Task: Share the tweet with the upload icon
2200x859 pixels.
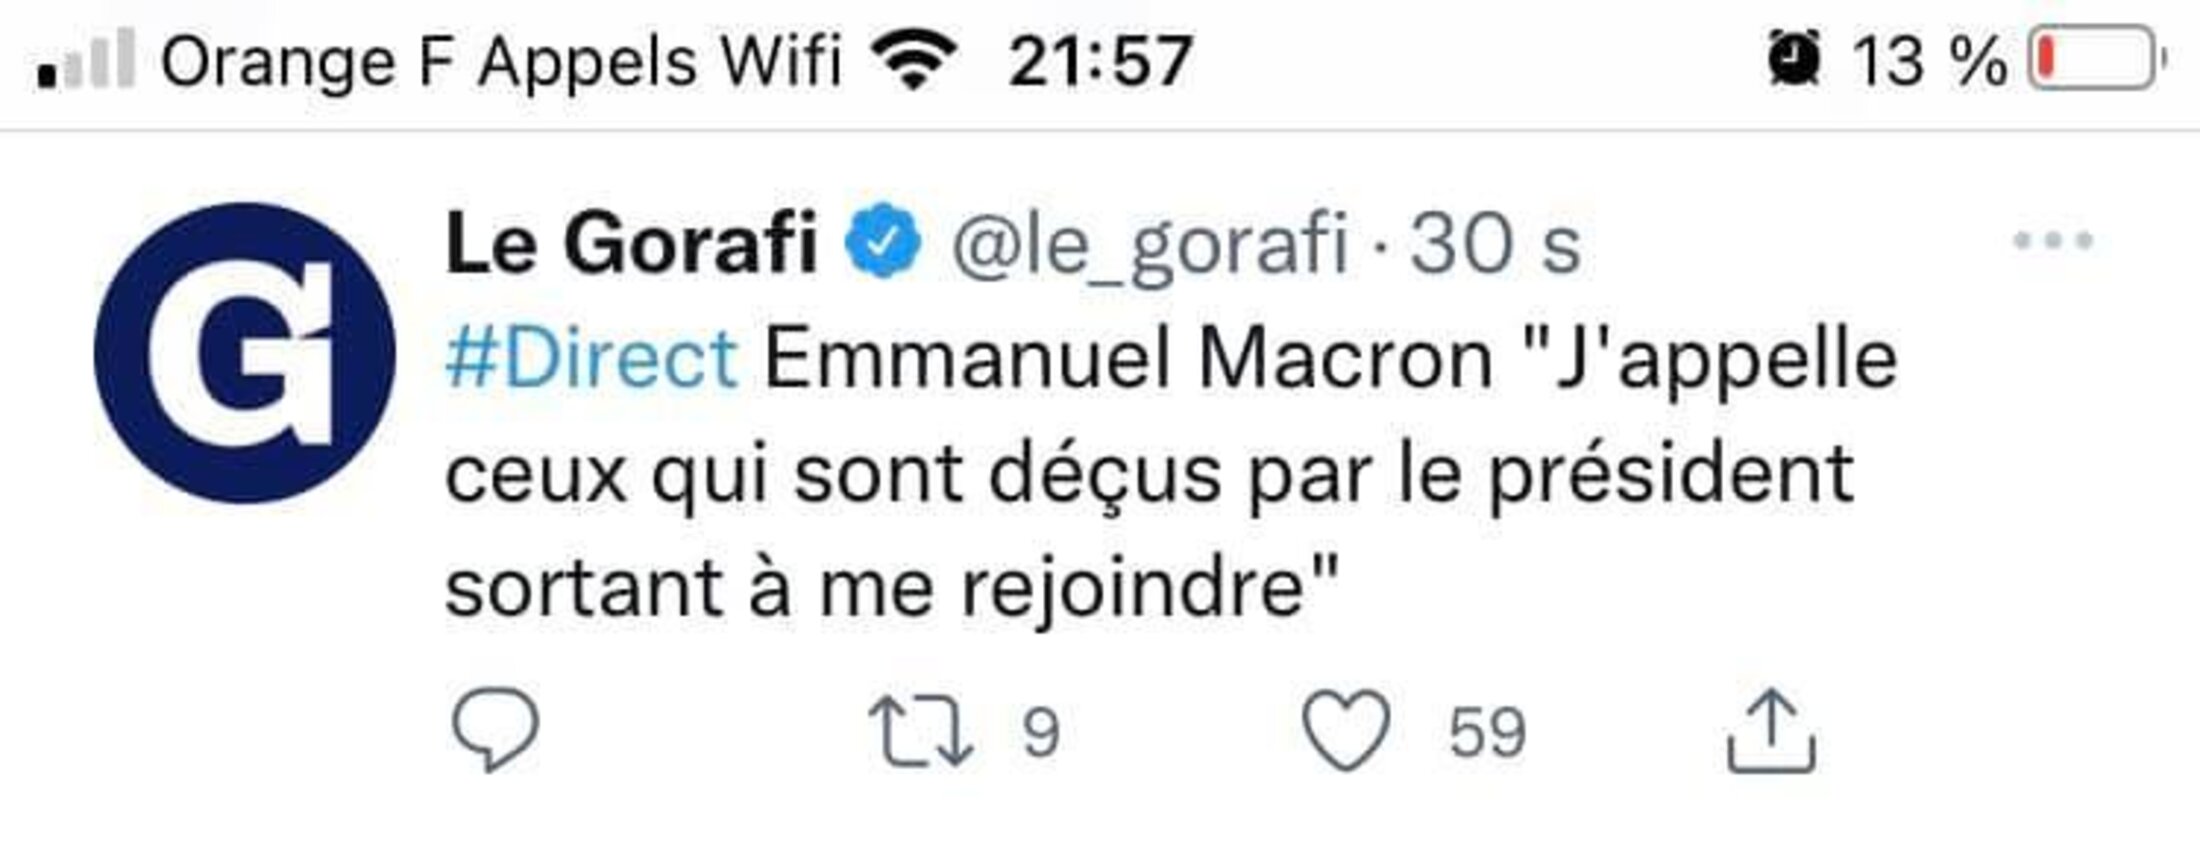Action: 1771,731
